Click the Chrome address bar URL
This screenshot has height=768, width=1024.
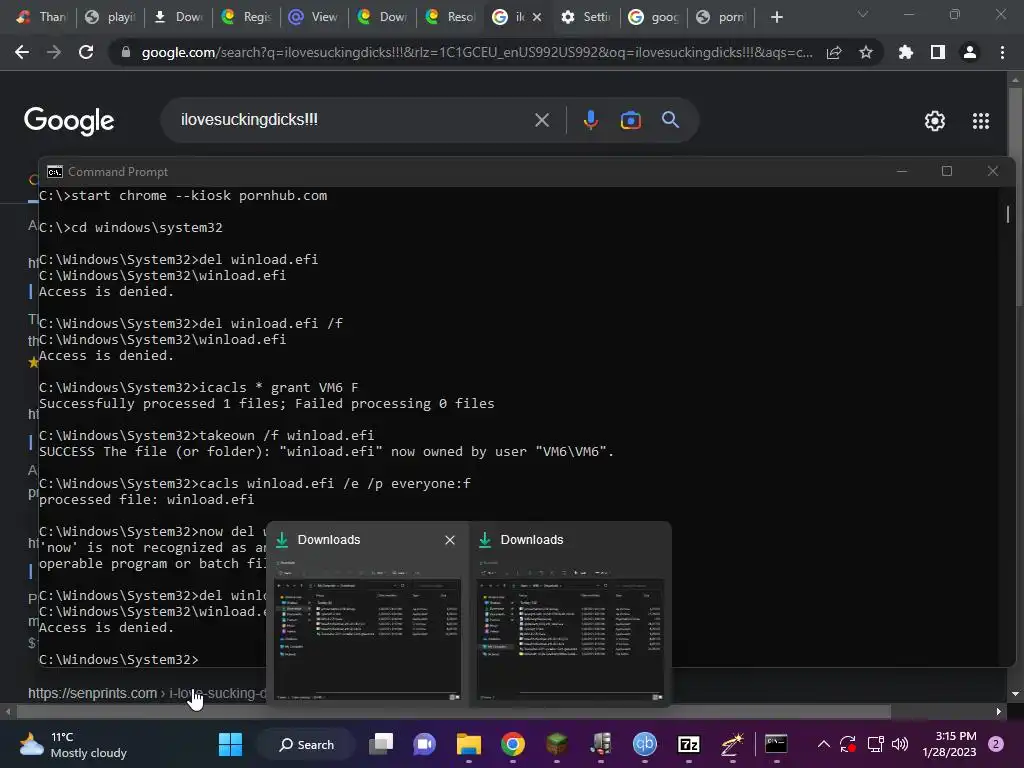pyautogui.click(x=477, y=52)
